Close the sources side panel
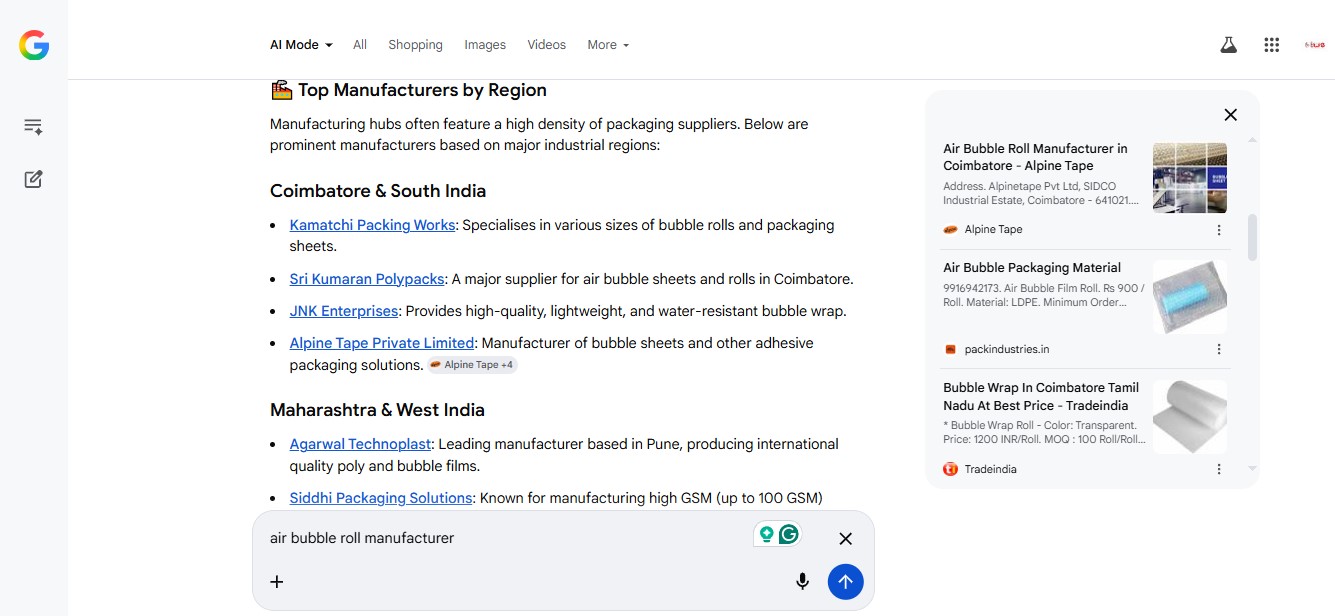The image size is (1335, 616). (x=1231, y=115)
